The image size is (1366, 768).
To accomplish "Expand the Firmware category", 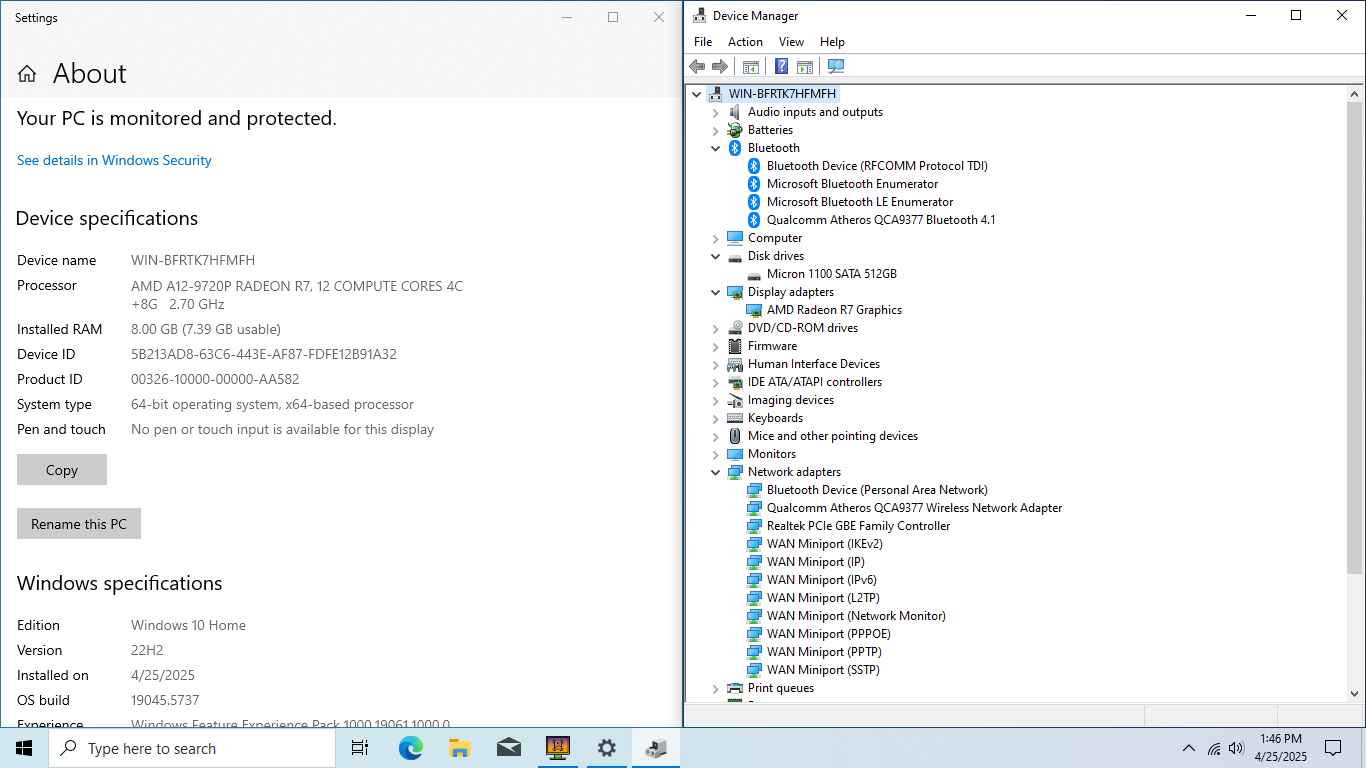I will click(x=715, y=346).
